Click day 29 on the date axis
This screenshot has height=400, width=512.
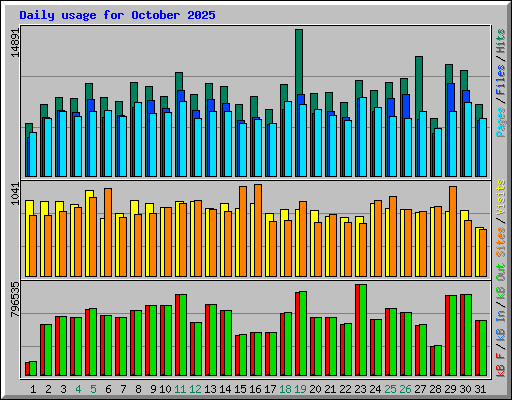pos(450,389)
